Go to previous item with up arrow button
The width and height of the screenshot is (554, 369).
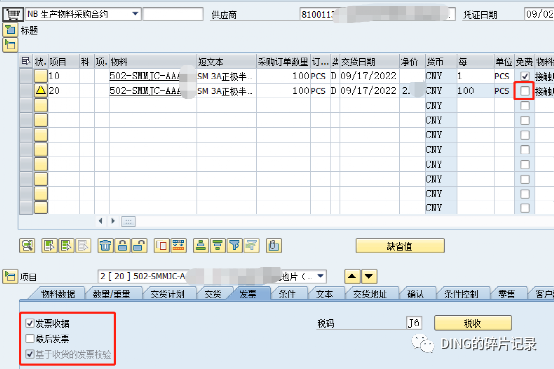coord(352,276)
